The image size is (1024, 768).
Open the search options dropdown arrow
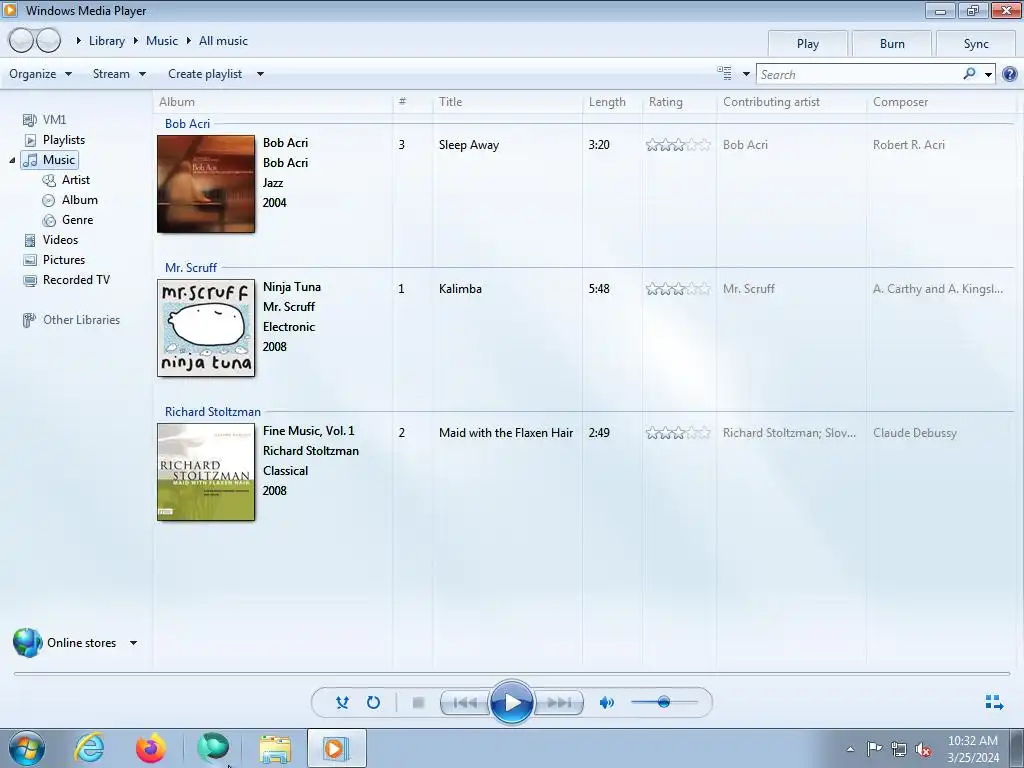tap(989, 74)
